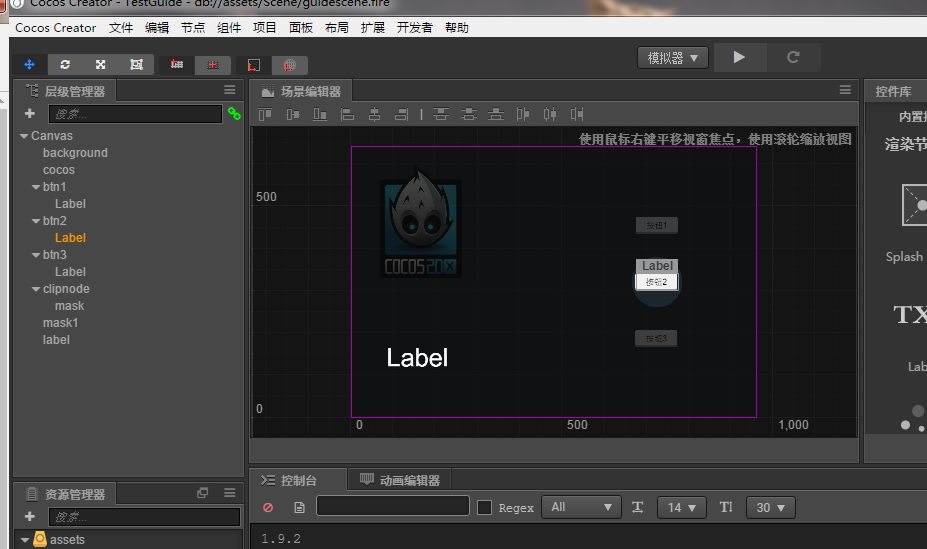Viewport: 927px width, 549px height.
Task: Open console log file icon
Action: (300, 508)
